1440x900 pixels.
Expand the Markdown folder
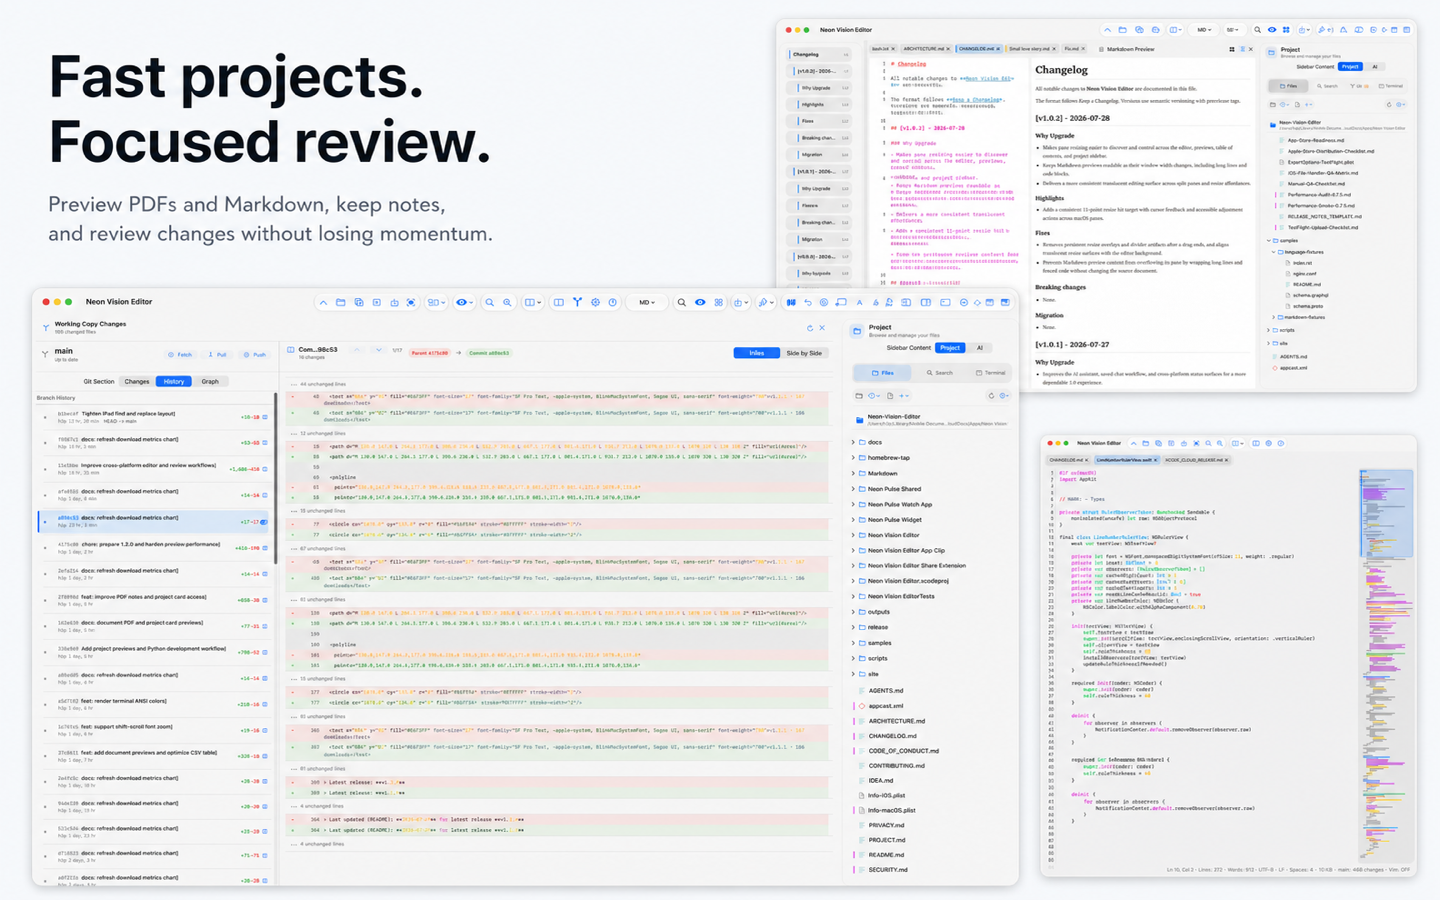853,473
